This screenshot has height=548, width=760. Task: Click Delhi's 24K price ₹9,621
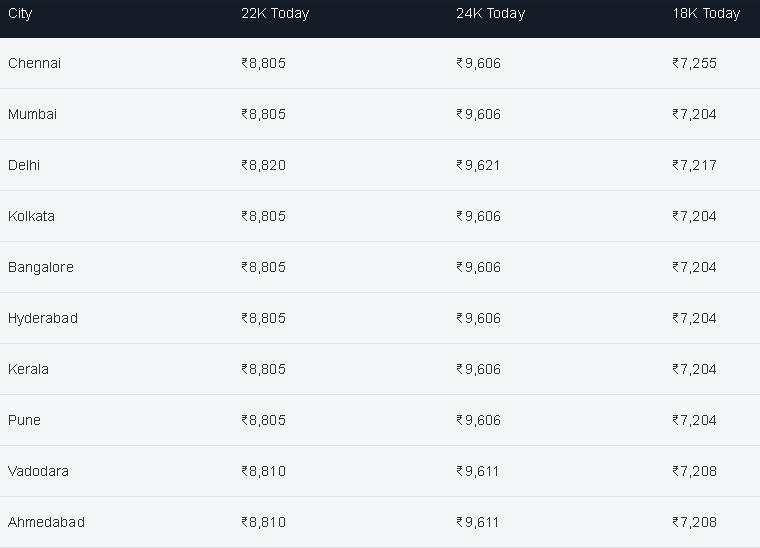(478, 165)
